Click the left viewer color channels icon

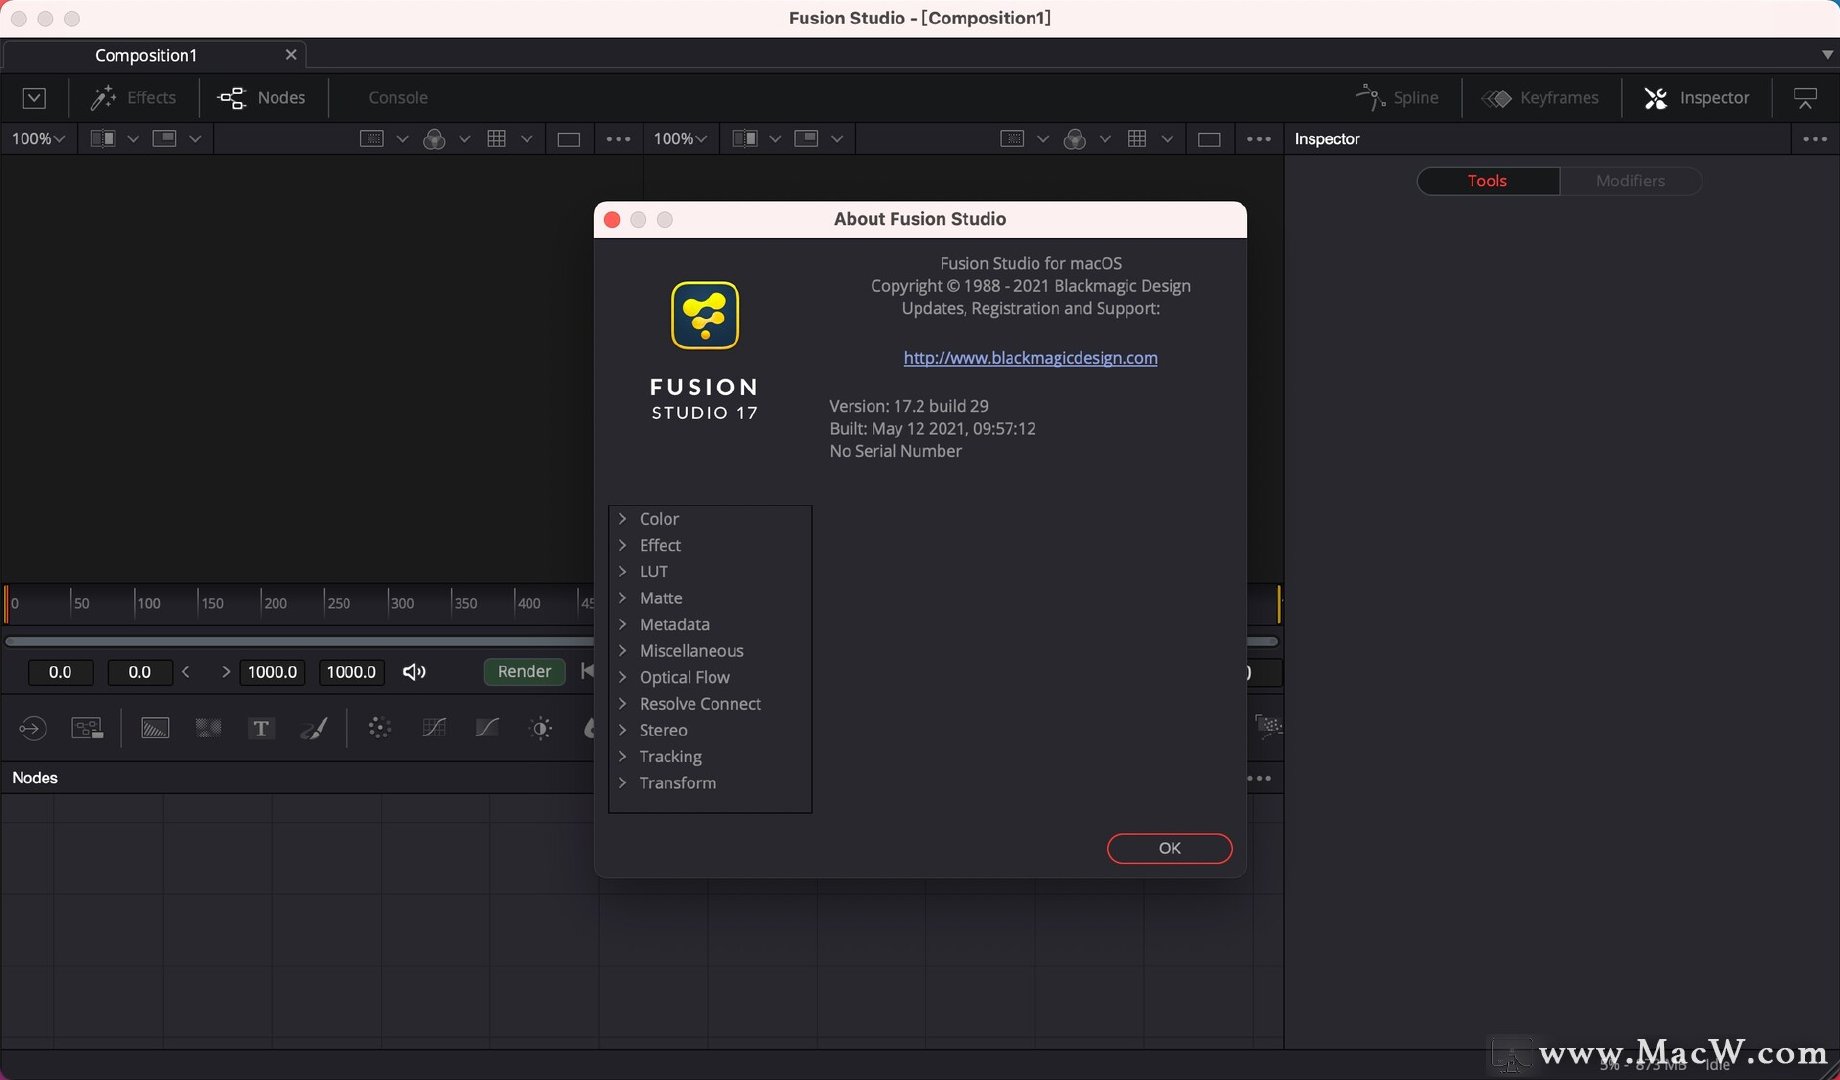click(x=434, y=139)
